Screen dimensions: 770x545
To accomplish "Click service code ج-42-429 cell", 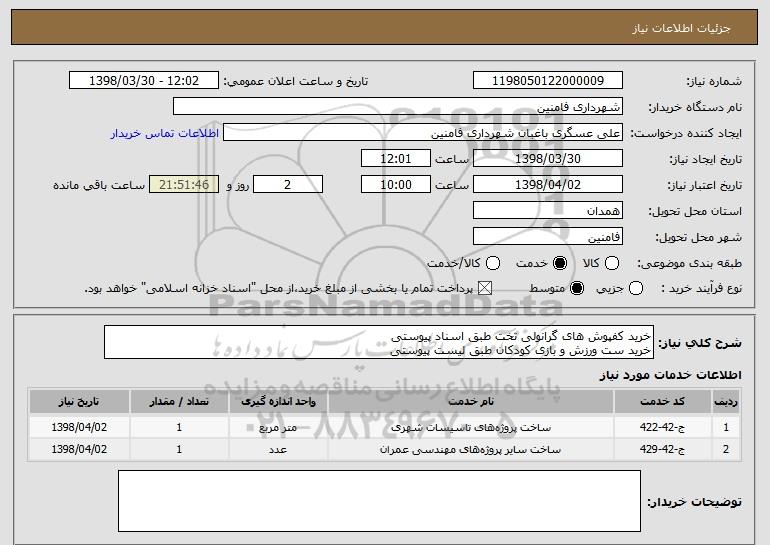I will point(662,449).
